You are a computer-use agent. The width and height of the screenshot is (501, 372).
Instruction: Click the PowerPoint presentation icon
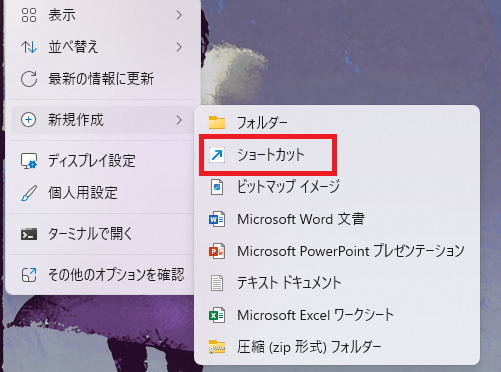(217, 251)
